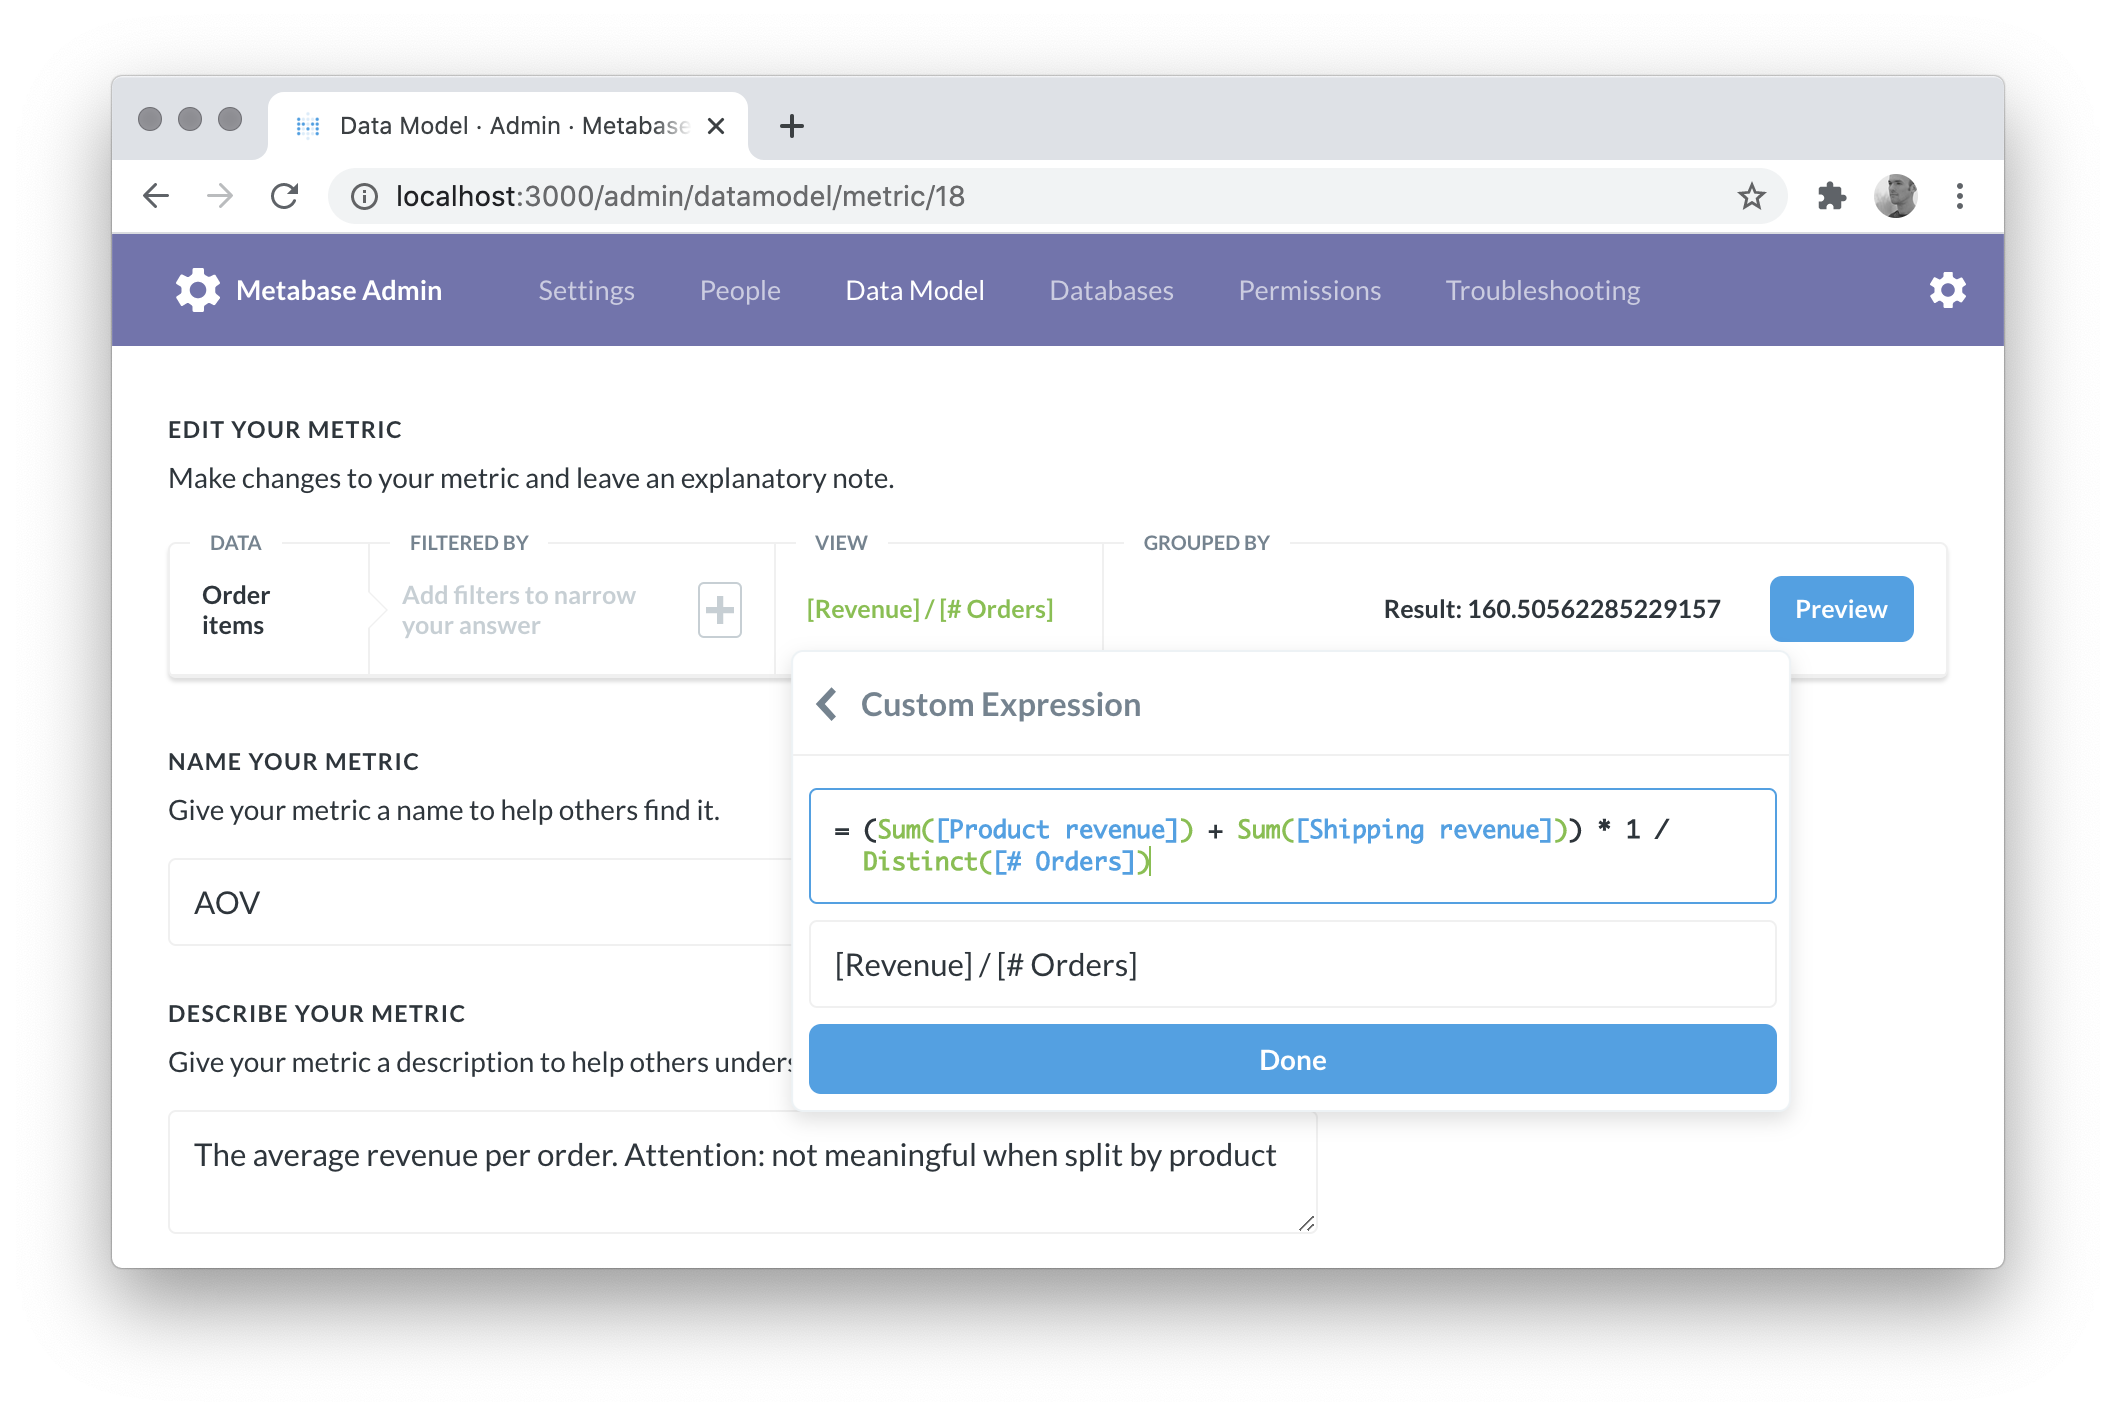Open the Order items data selector
Screen dimensions: 2116x1416
[237, 609]
